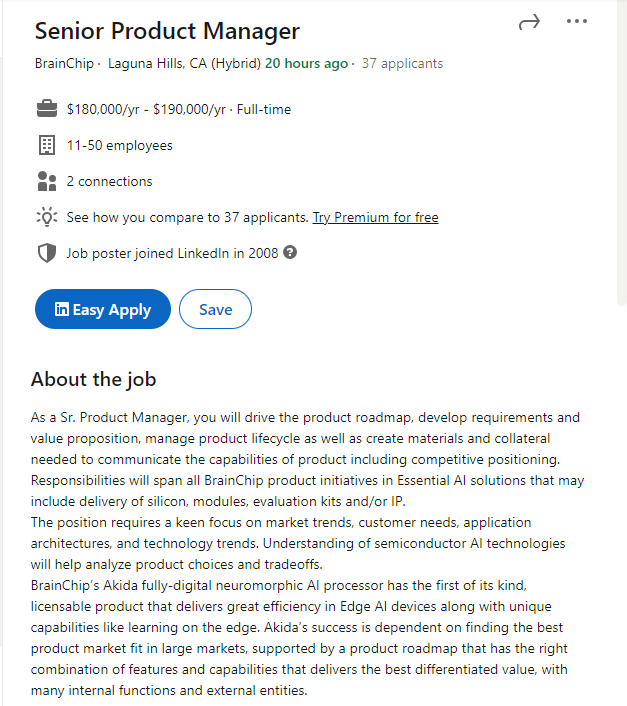
Task: Click the Senior Product Manager title
Action: [x=167, y=31]
